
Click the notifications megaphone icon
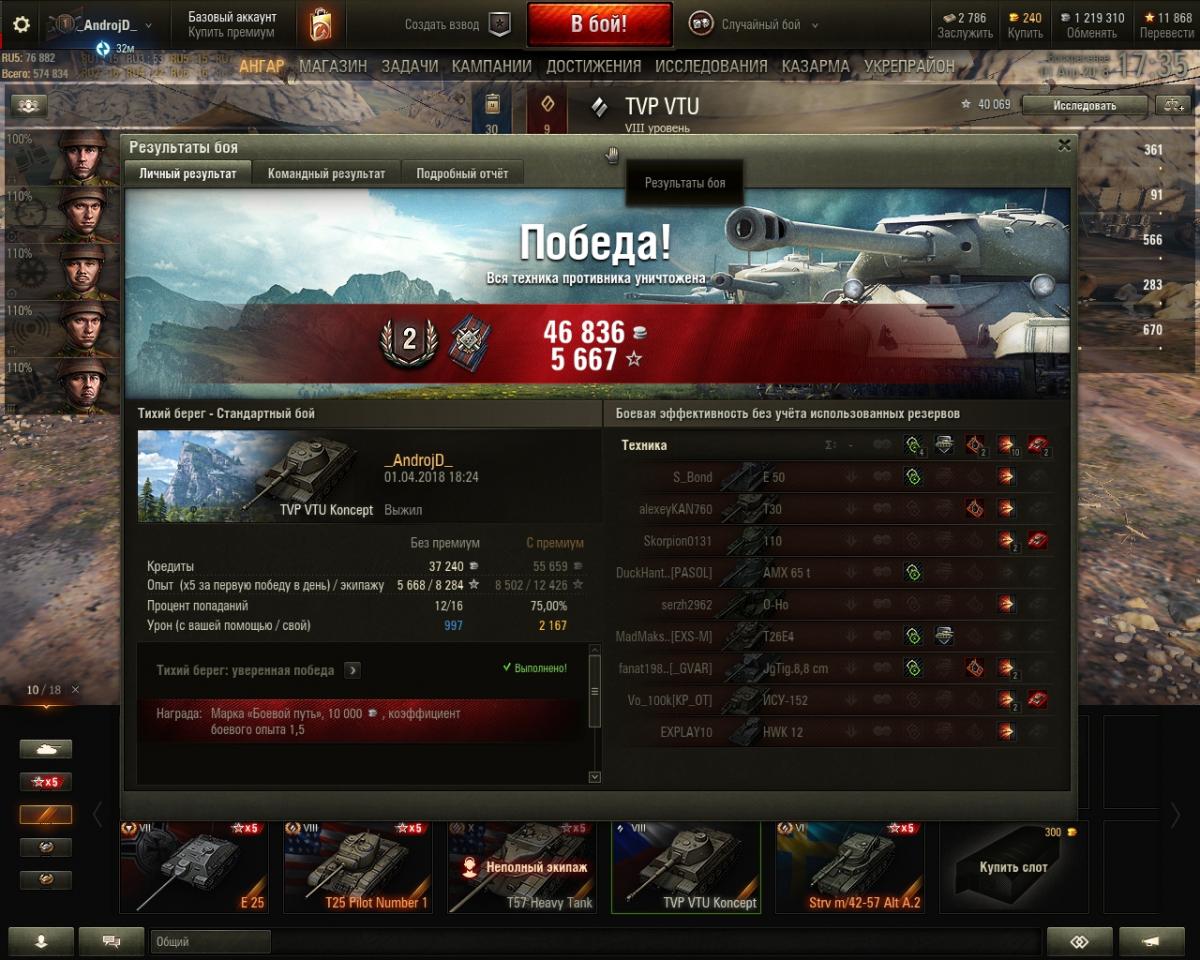(1151, 941)
